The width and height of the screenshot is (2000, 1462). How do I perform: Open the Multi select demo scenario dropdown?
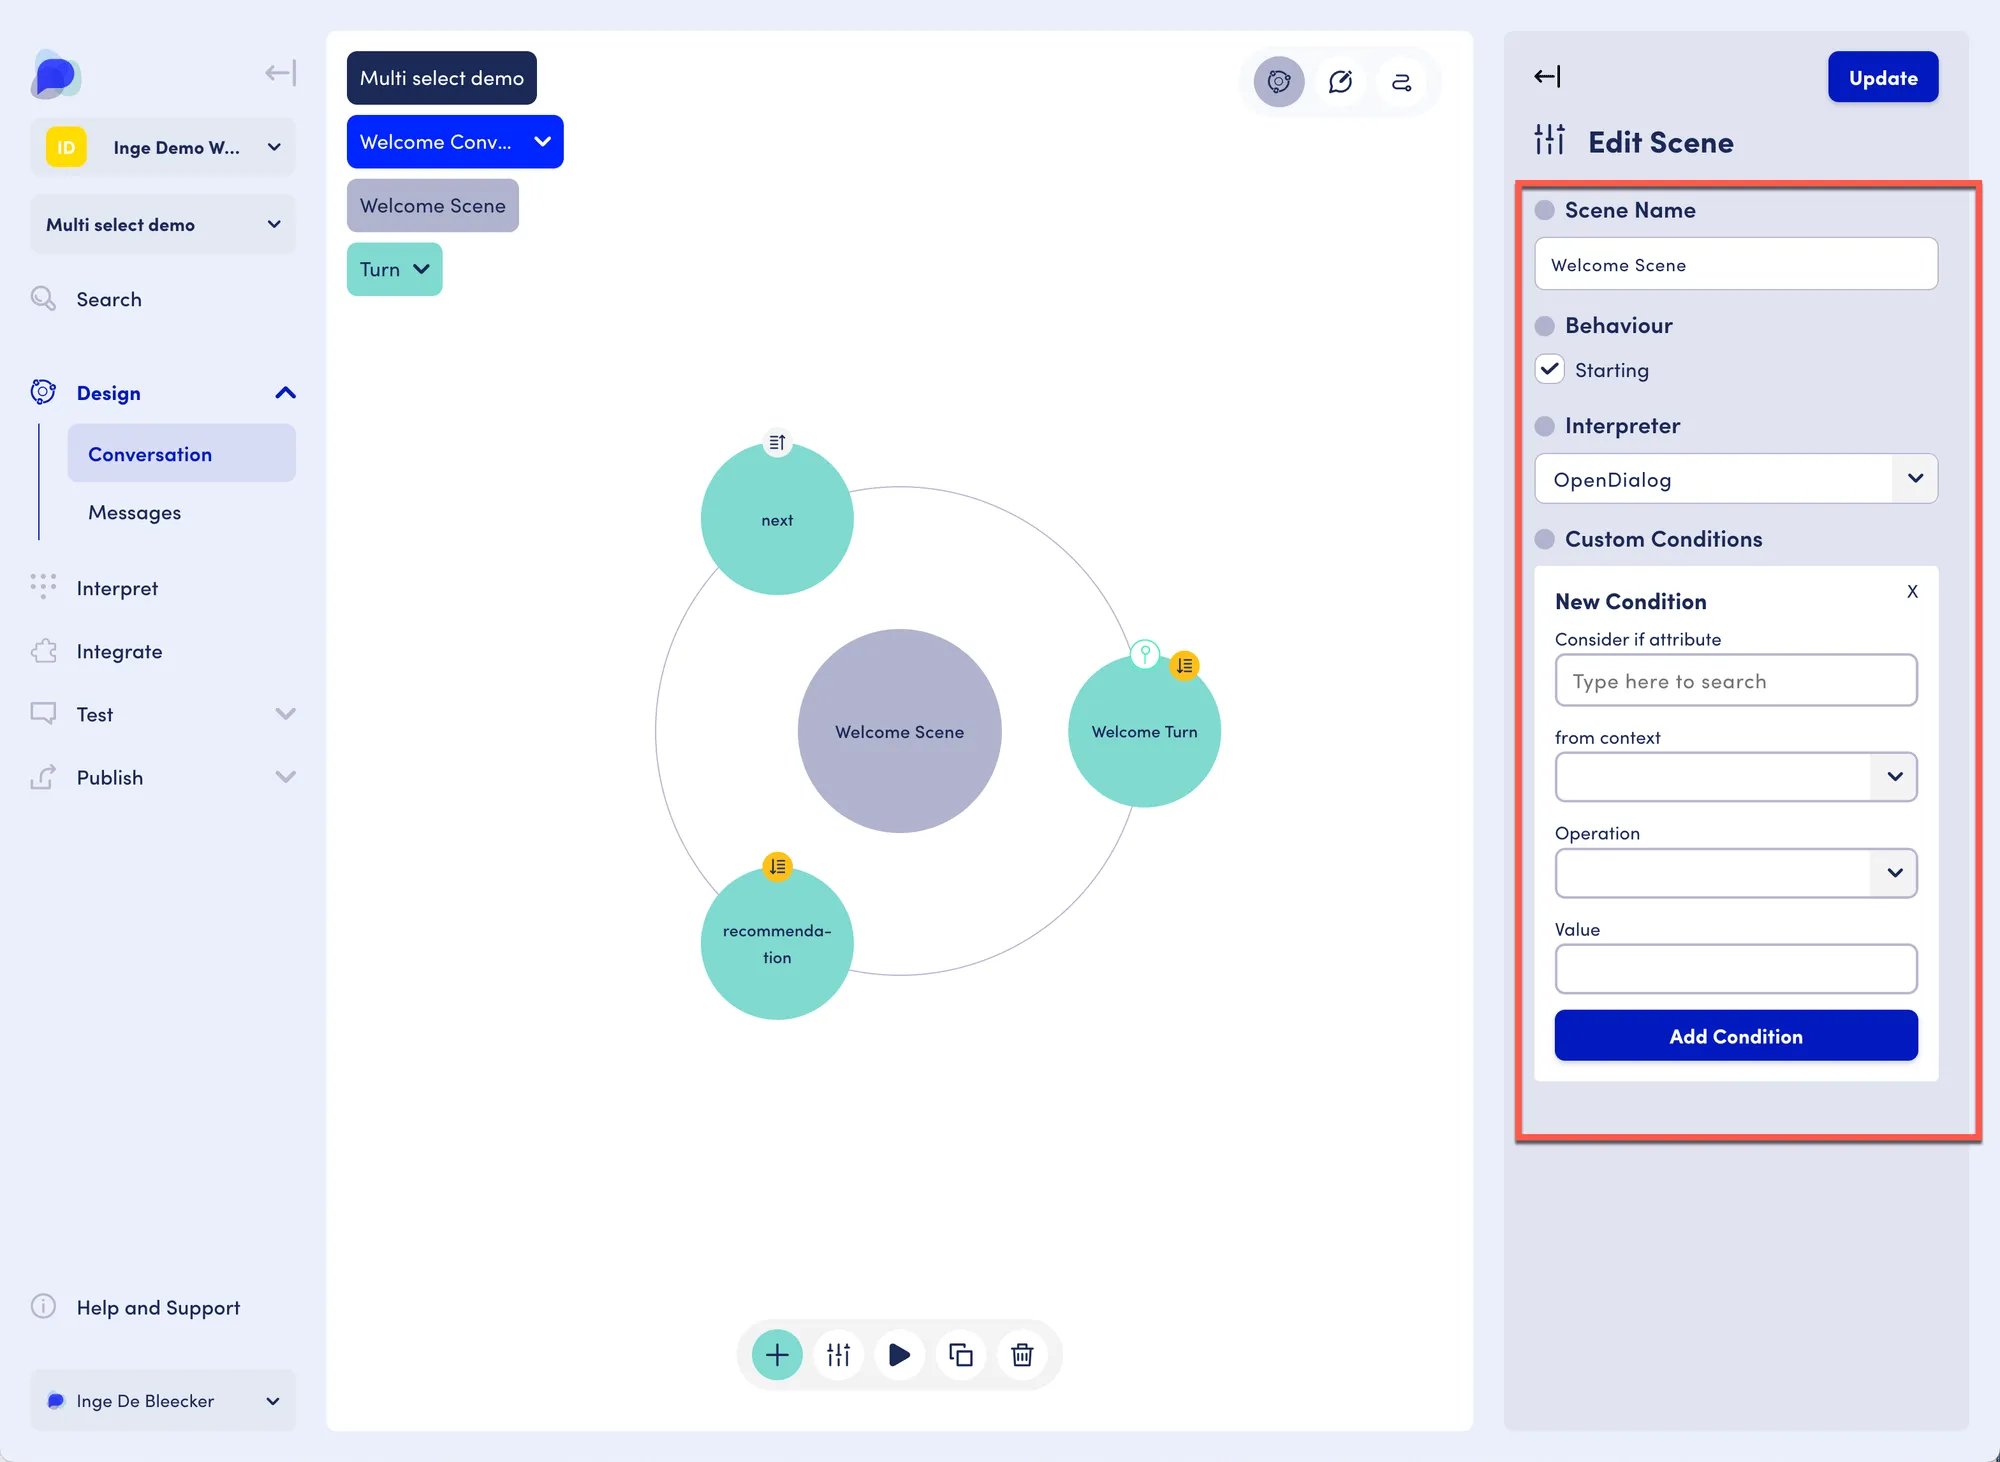(163, 224)
